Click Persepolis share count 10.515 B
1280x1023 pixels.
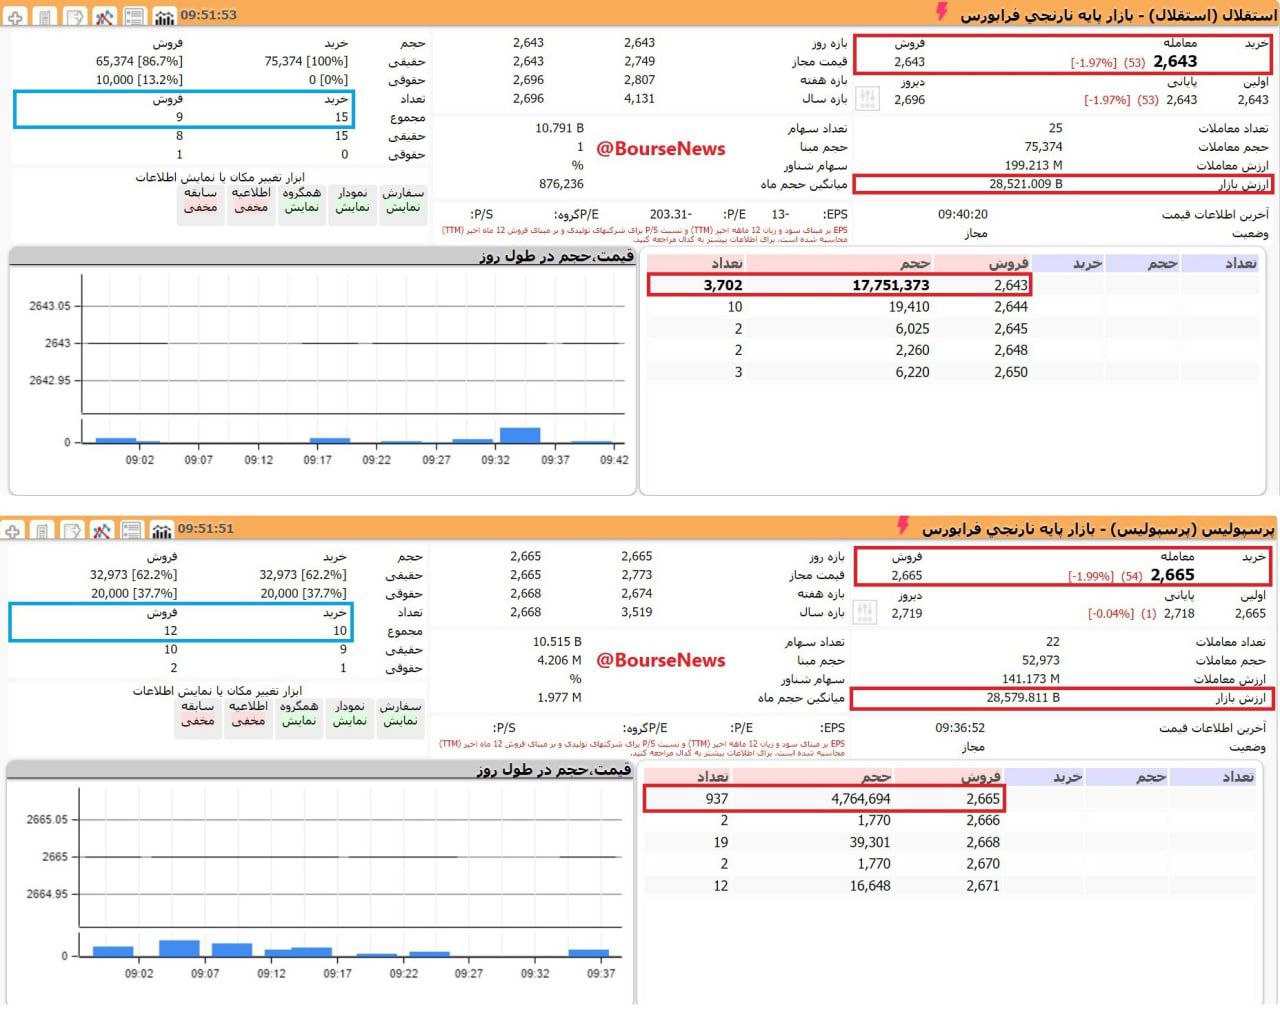pos(556,641)
